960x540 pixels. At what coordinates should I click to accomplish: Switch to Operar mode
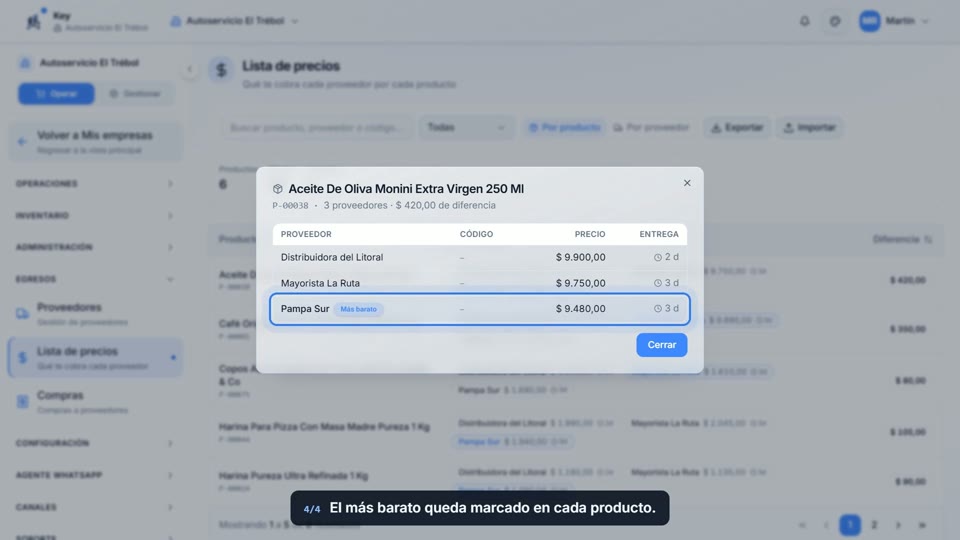coord(56,94)
